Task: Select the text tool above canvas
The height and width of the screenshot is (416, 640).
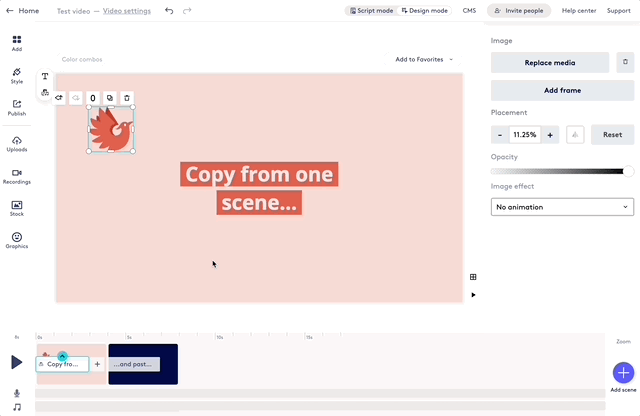Action: coord(45,77)
